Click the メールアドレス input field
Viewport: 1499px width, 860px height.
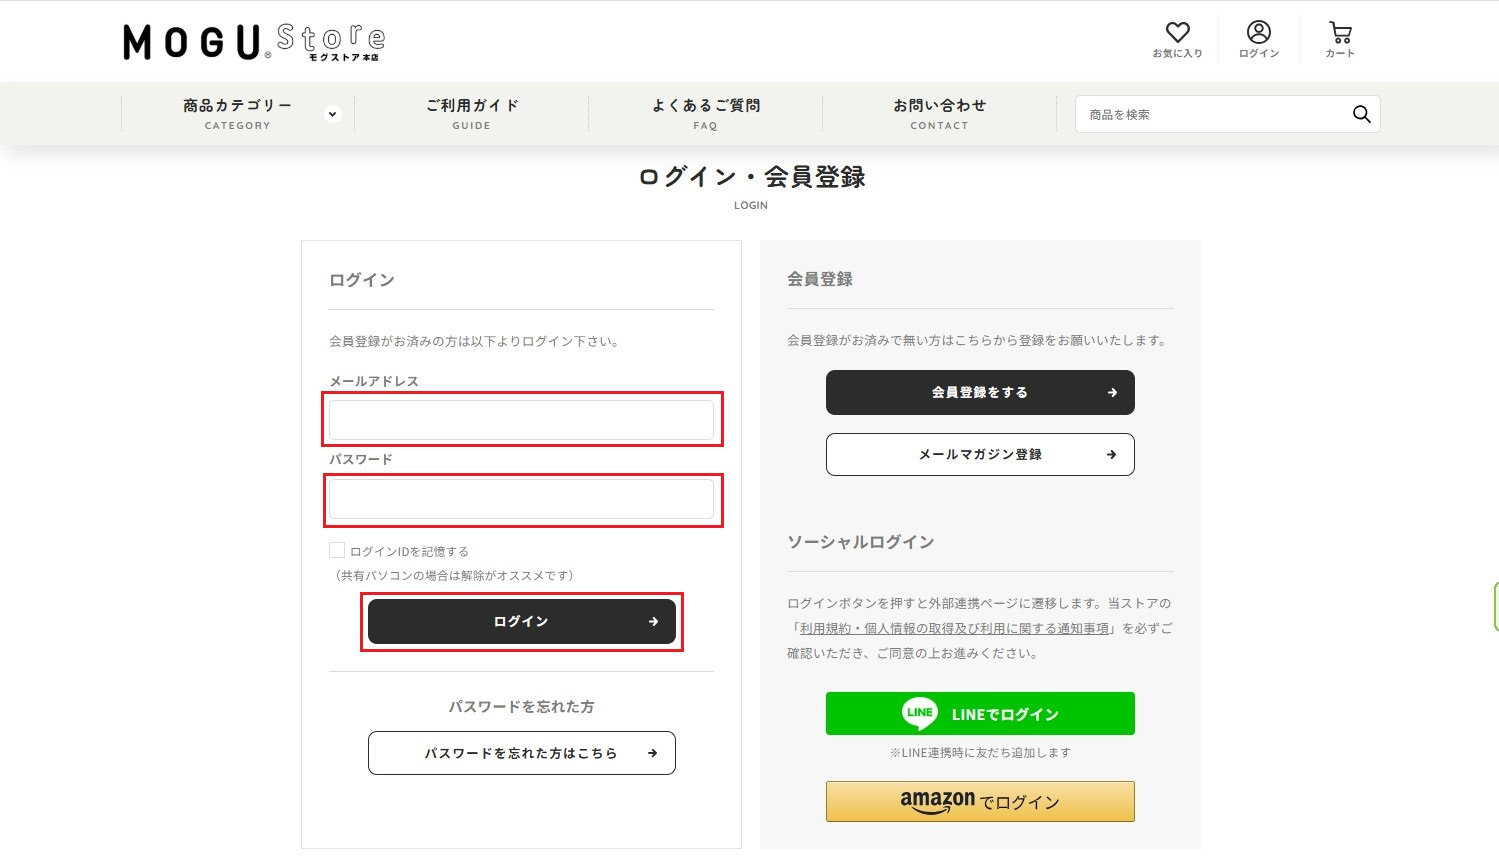point(522,420)
